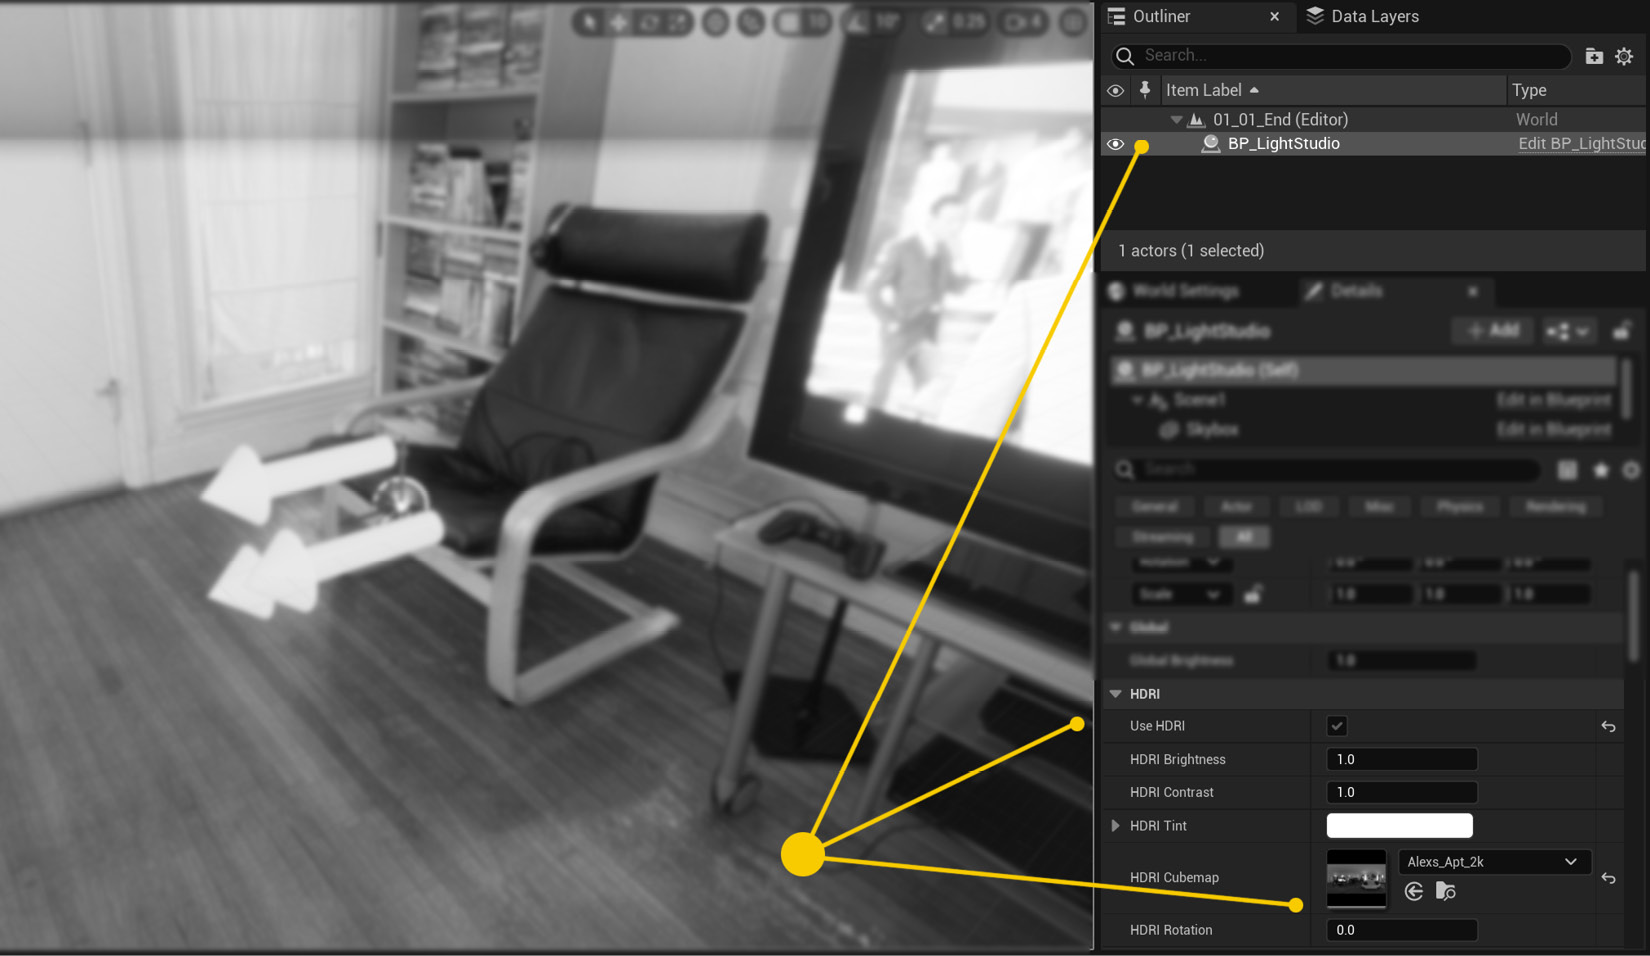The width and height of the screenshot is (1650, 956).
Task: Open the Outliner settings gear
Action: click(x=1624, y=56)
